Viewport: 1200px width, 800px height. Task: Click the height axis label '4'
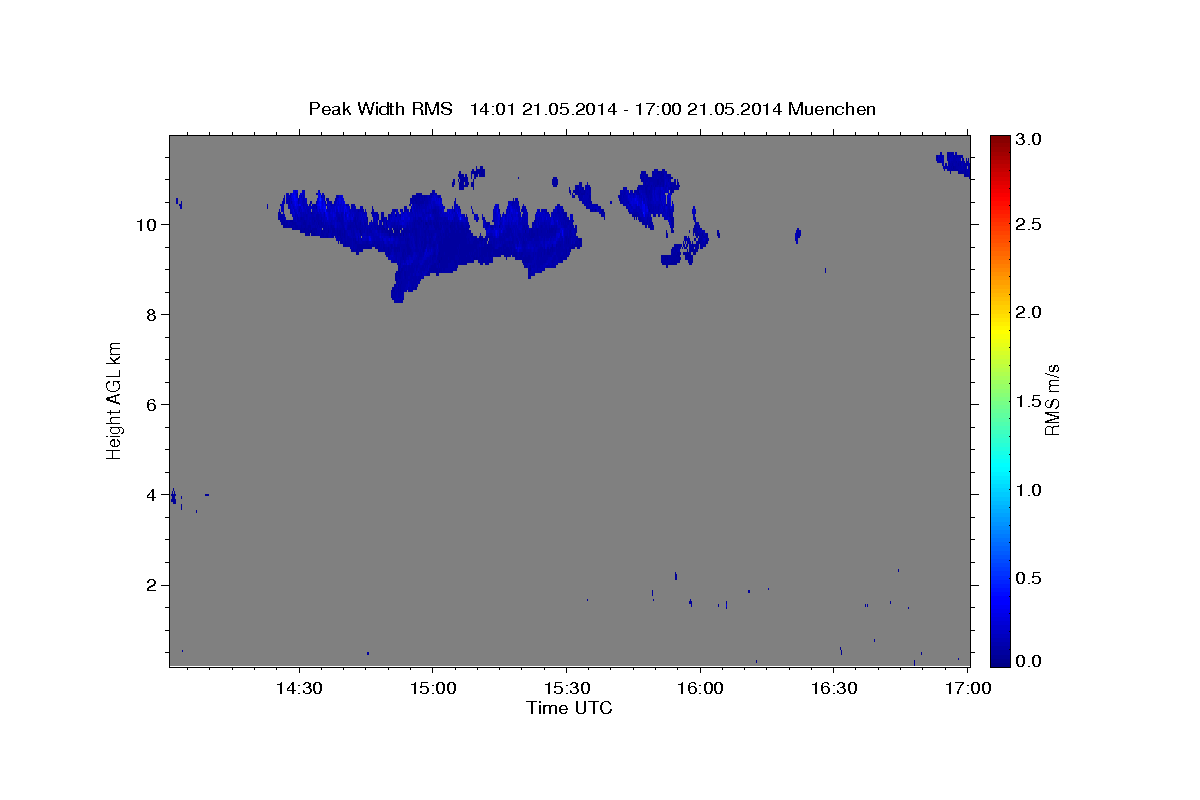150,495
